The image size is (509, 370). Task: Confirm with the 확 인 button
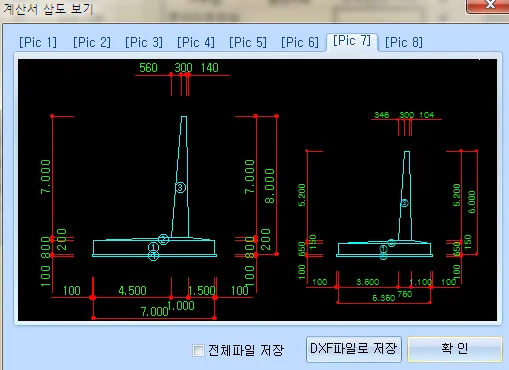pyautogui.click(x=455, y=349)
